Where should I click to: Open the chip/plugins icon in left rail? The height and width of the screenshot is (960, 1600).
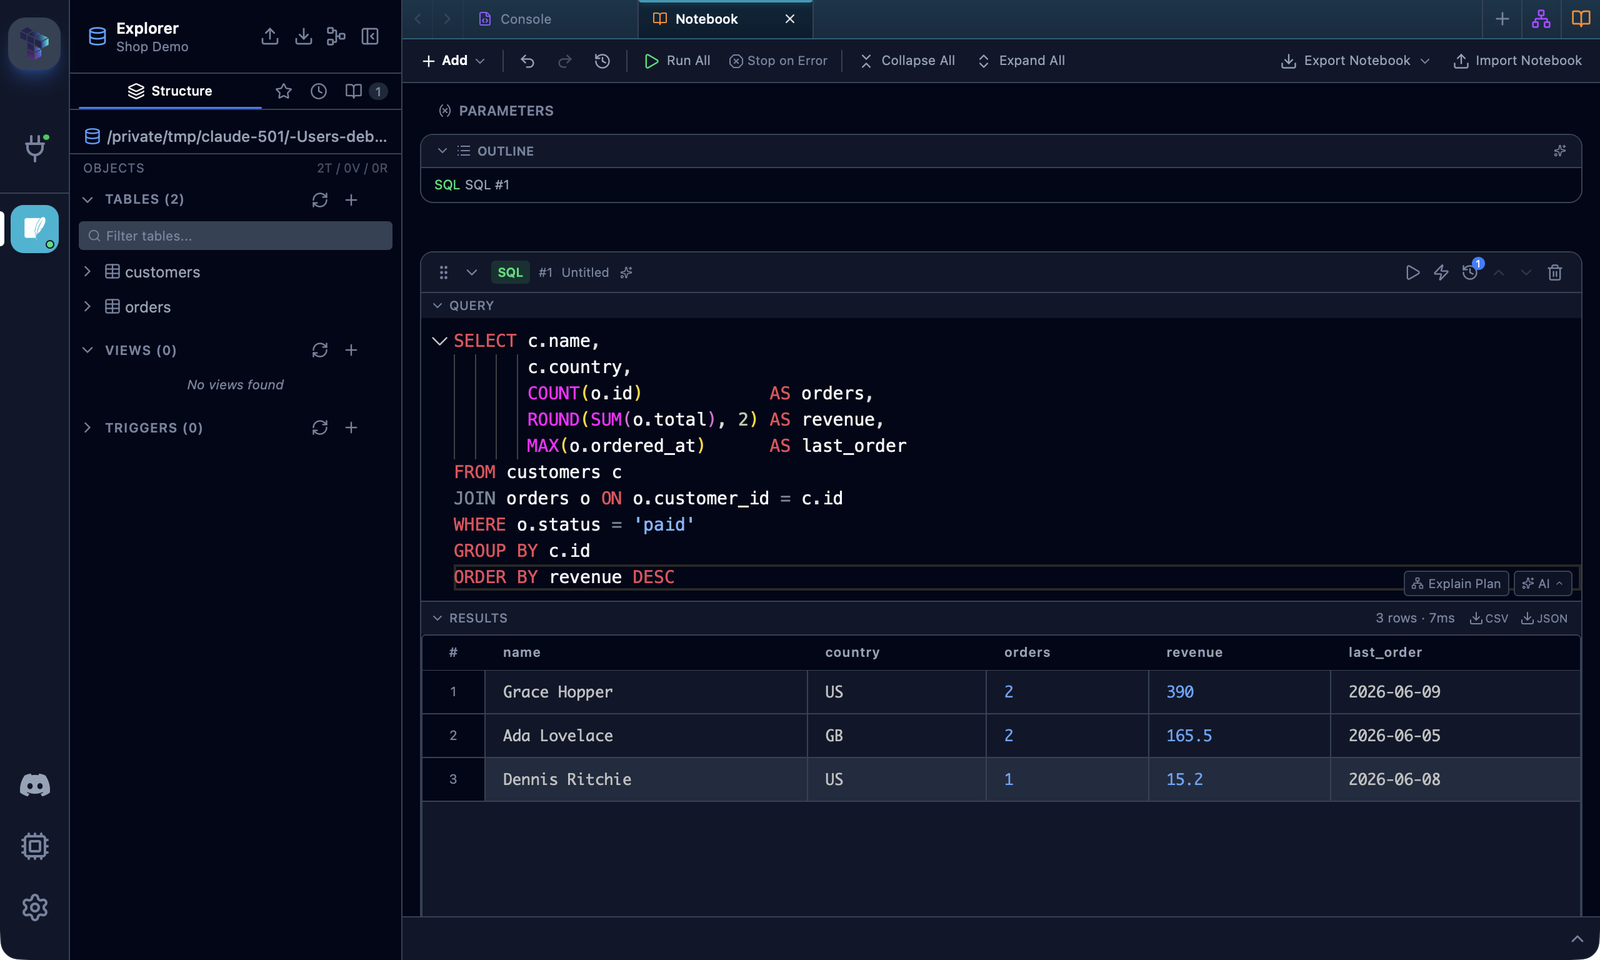(35, 847)
